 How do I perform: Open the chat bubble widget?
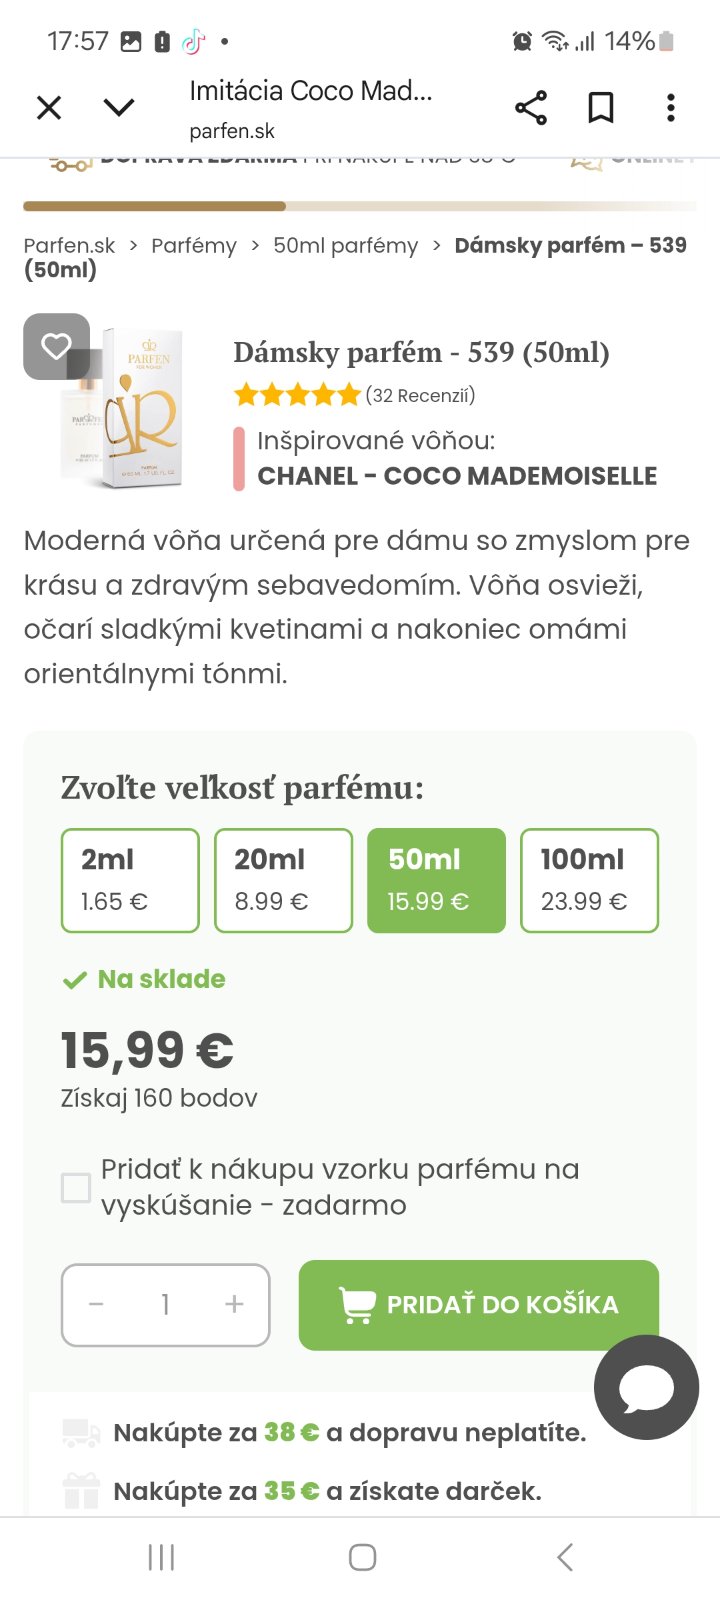coord(646,1388)
